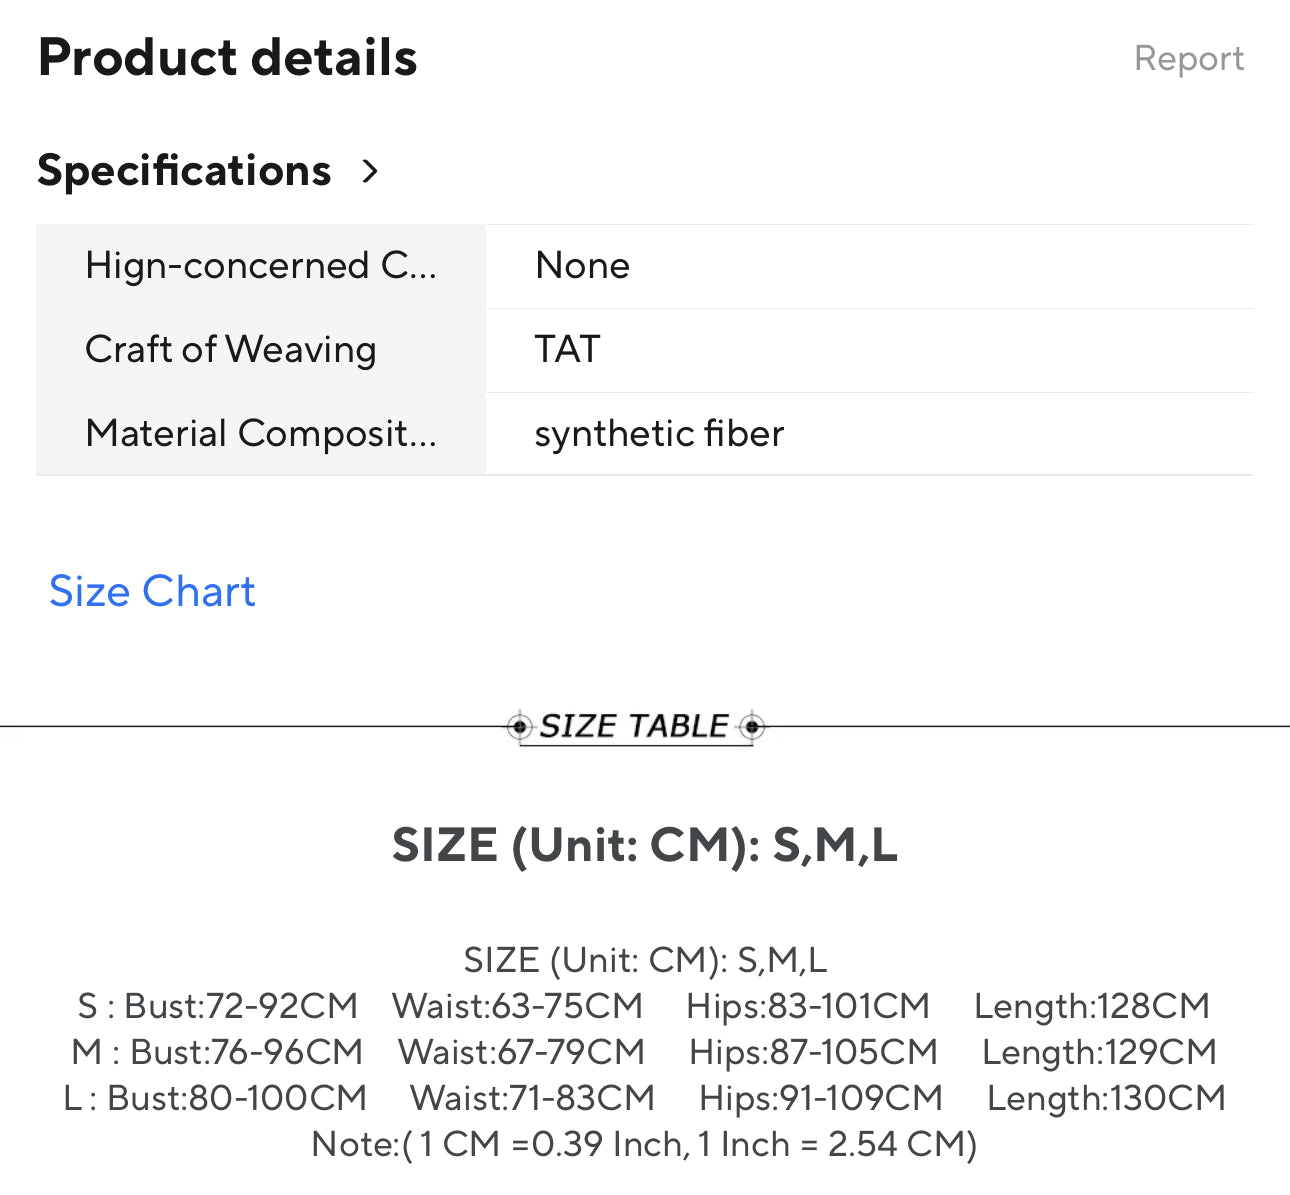Select the L size Length 130CM text
Screen dimensions: 1290x1195
(1106, 1098)
